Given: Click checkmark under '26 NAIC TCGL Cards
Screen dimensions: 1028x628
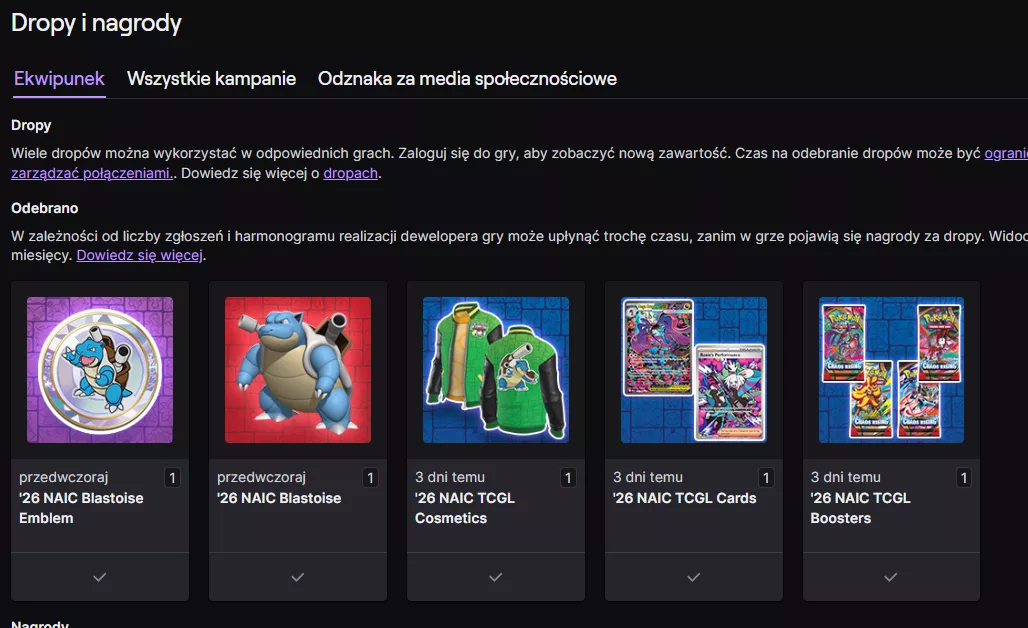Looking at the screenshot, I should point(694,577).
